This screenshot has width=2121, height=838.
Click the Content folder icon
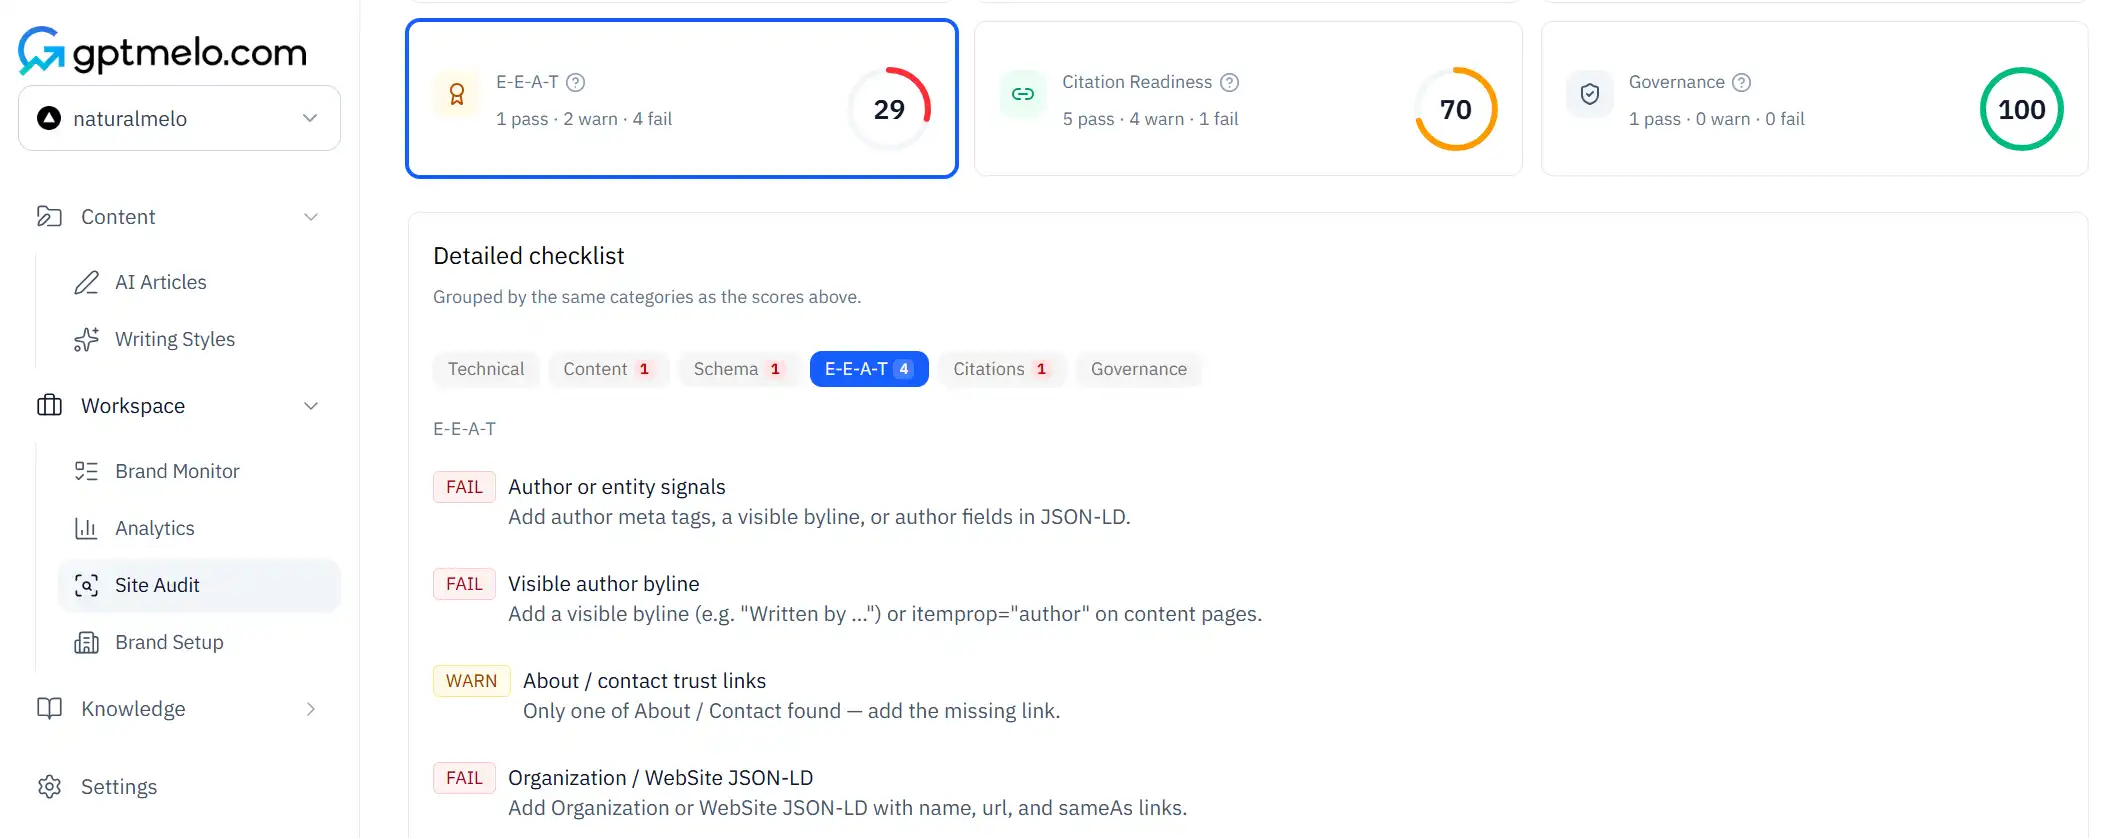[49, 216]
